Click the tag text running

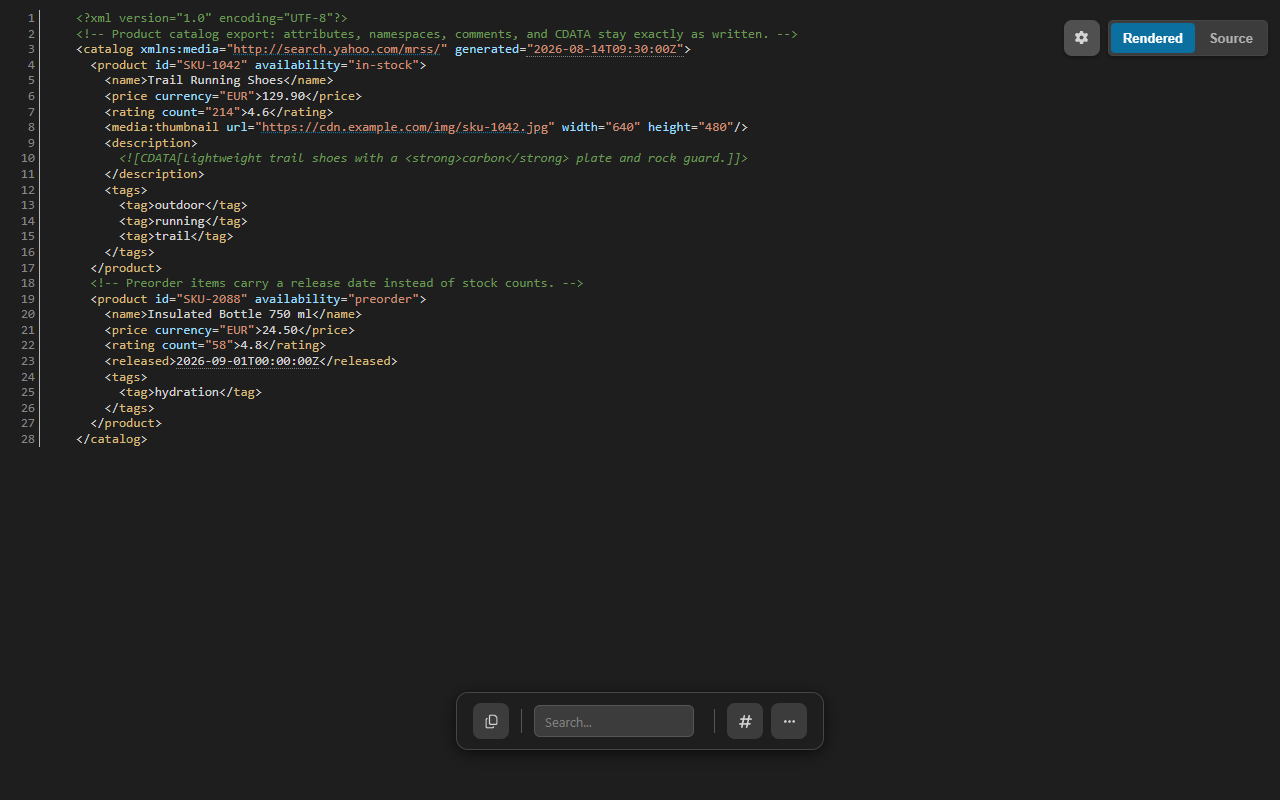click(180, 221)
